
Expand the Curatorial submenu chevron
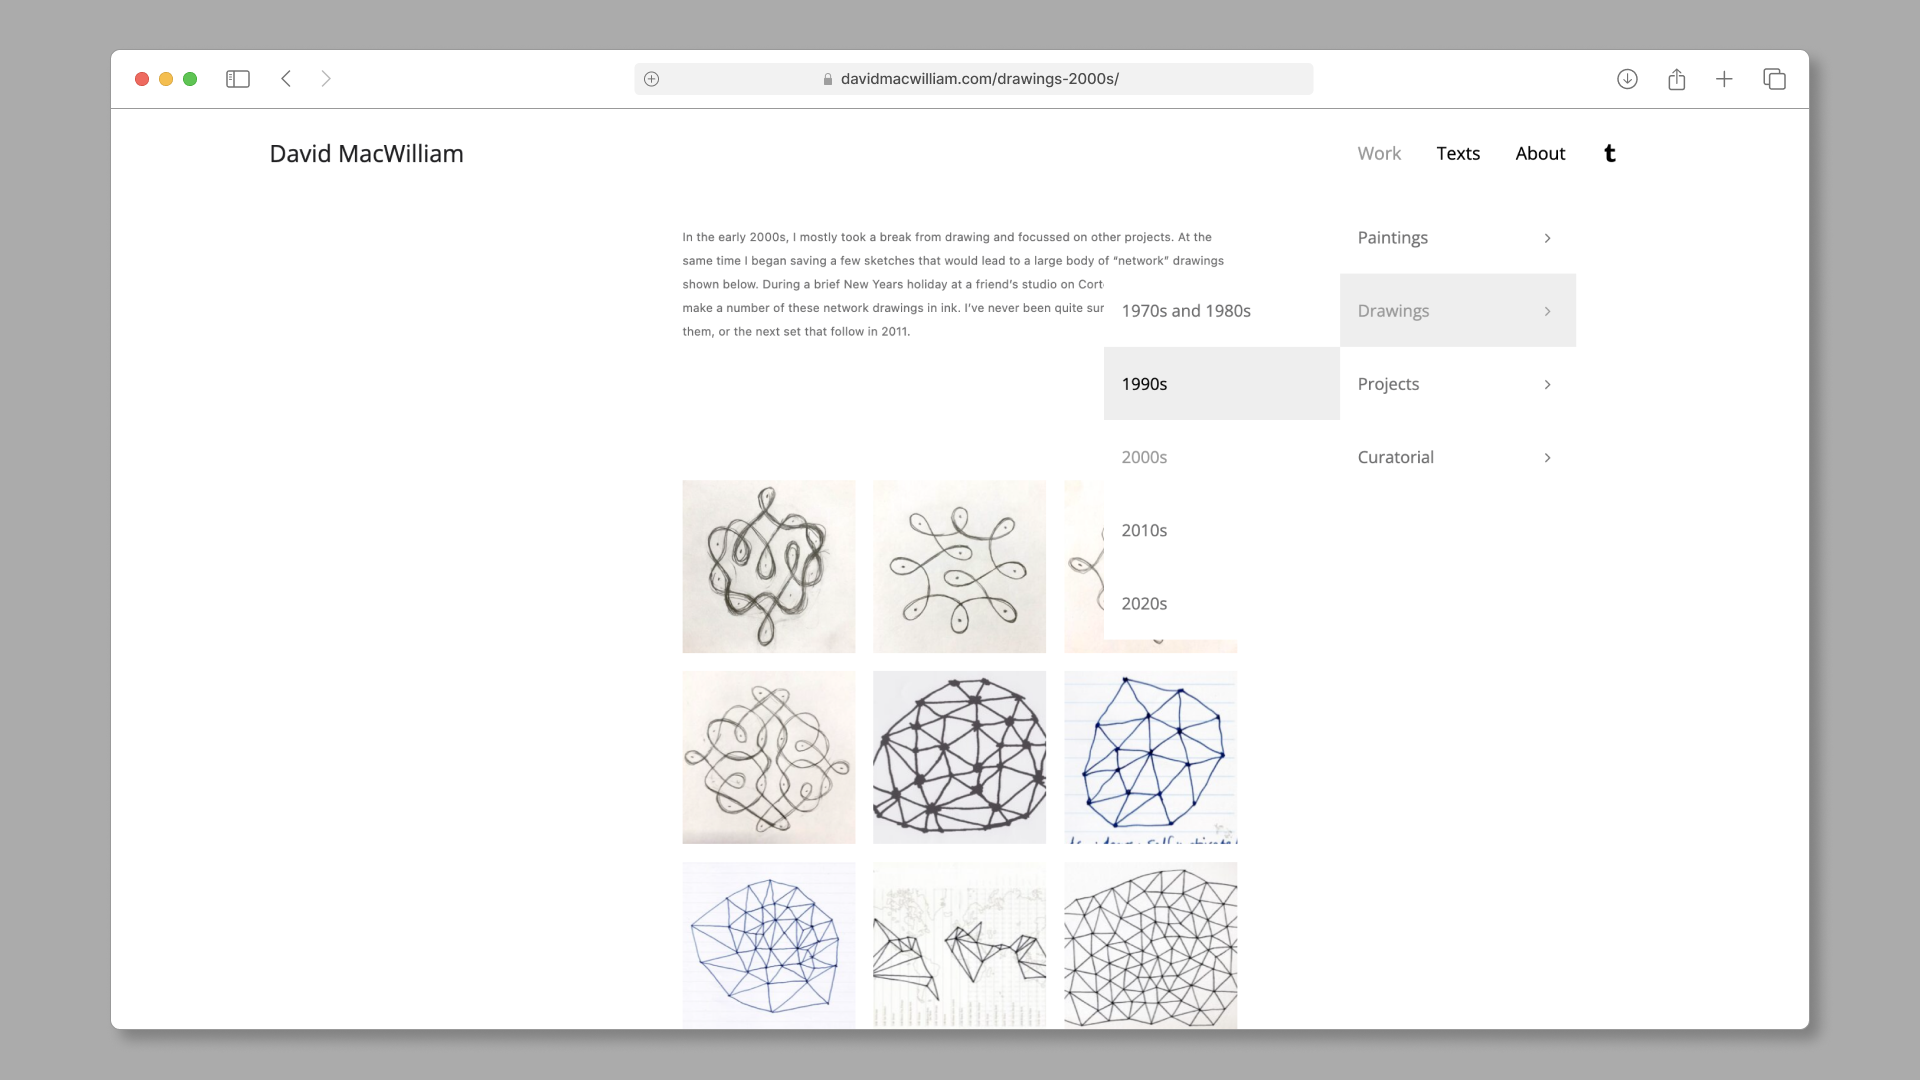tap(1547, 458)
